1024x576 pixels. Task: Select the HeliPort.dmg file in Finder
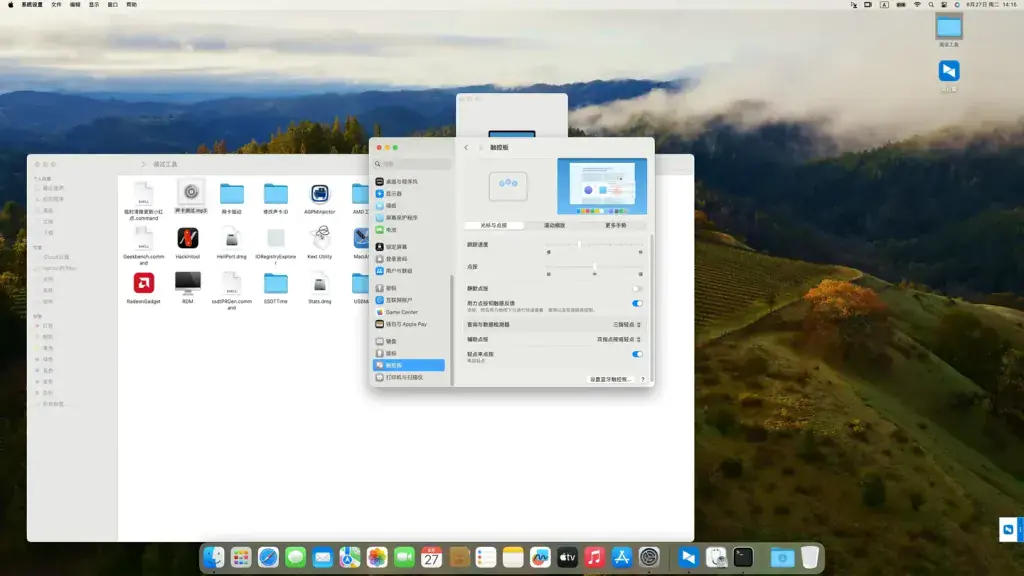(232, 243)
